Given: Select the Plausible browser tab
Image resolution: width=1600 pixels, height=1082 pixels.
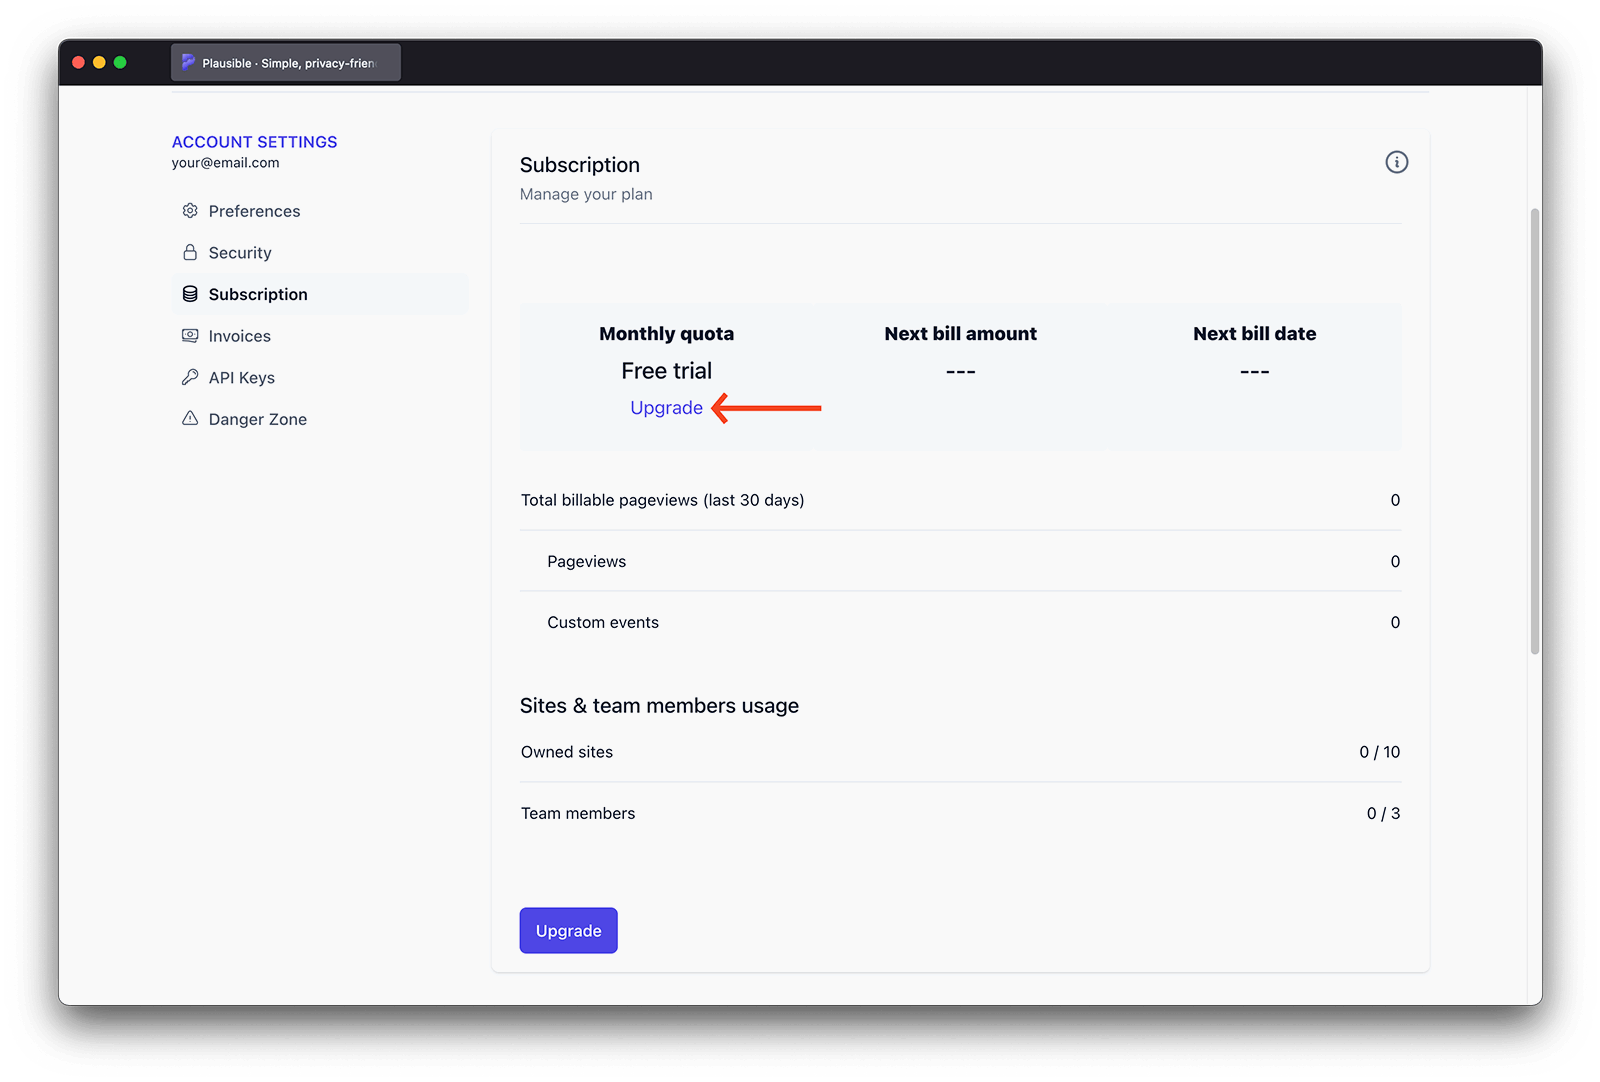Looking at the screenshot, I should tap(285, 62).
